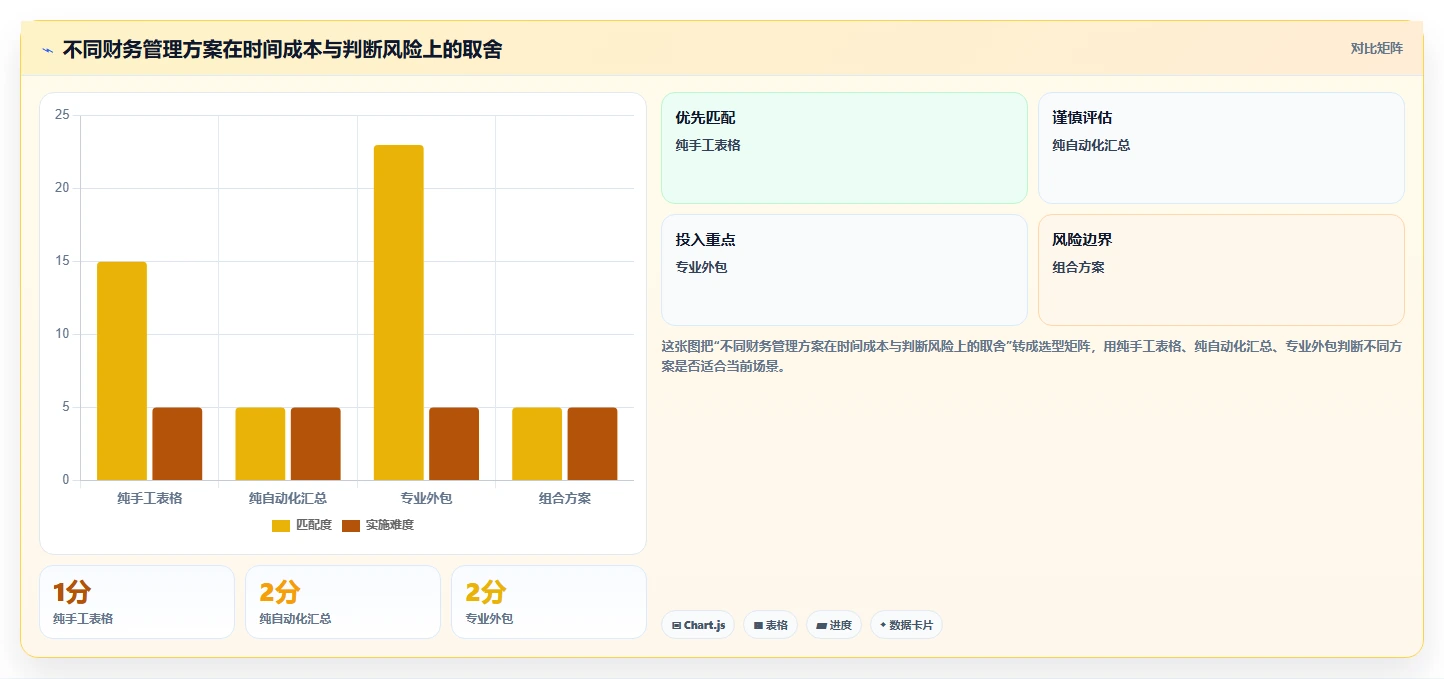
Task: Click the 专业外包 x-axis label
Action: (426, 497)
